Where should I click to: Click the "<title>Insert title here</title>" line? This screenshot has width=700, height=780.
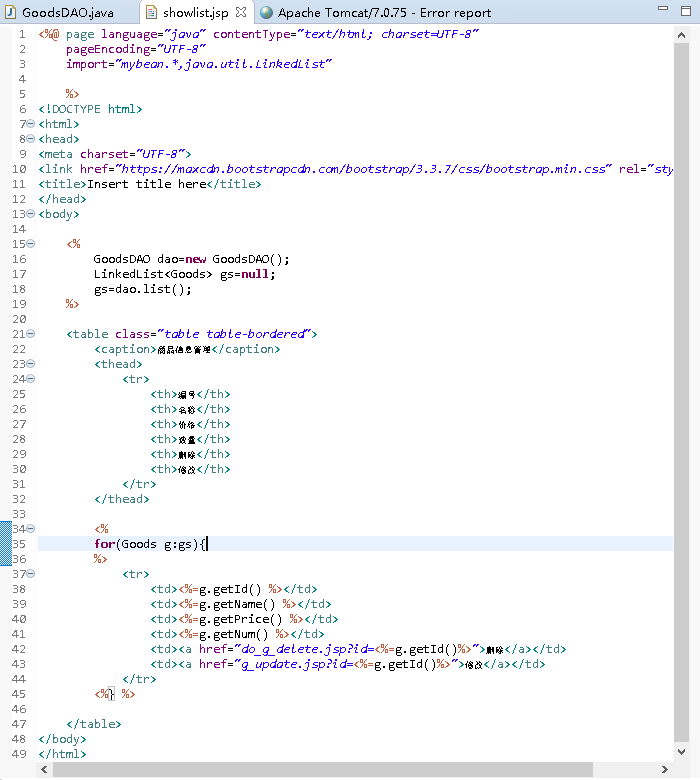tap(150, 184)
